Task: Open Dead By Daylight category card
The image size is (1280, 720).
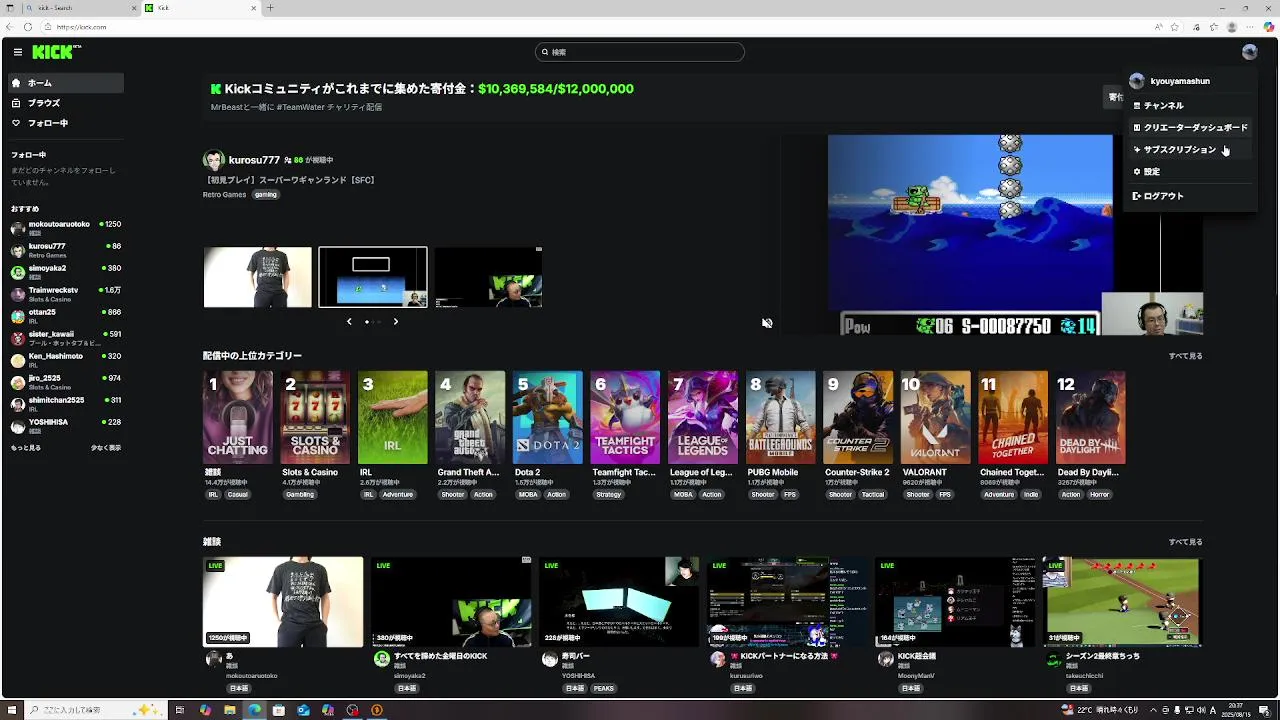Action: click(x=1090, y=417)
